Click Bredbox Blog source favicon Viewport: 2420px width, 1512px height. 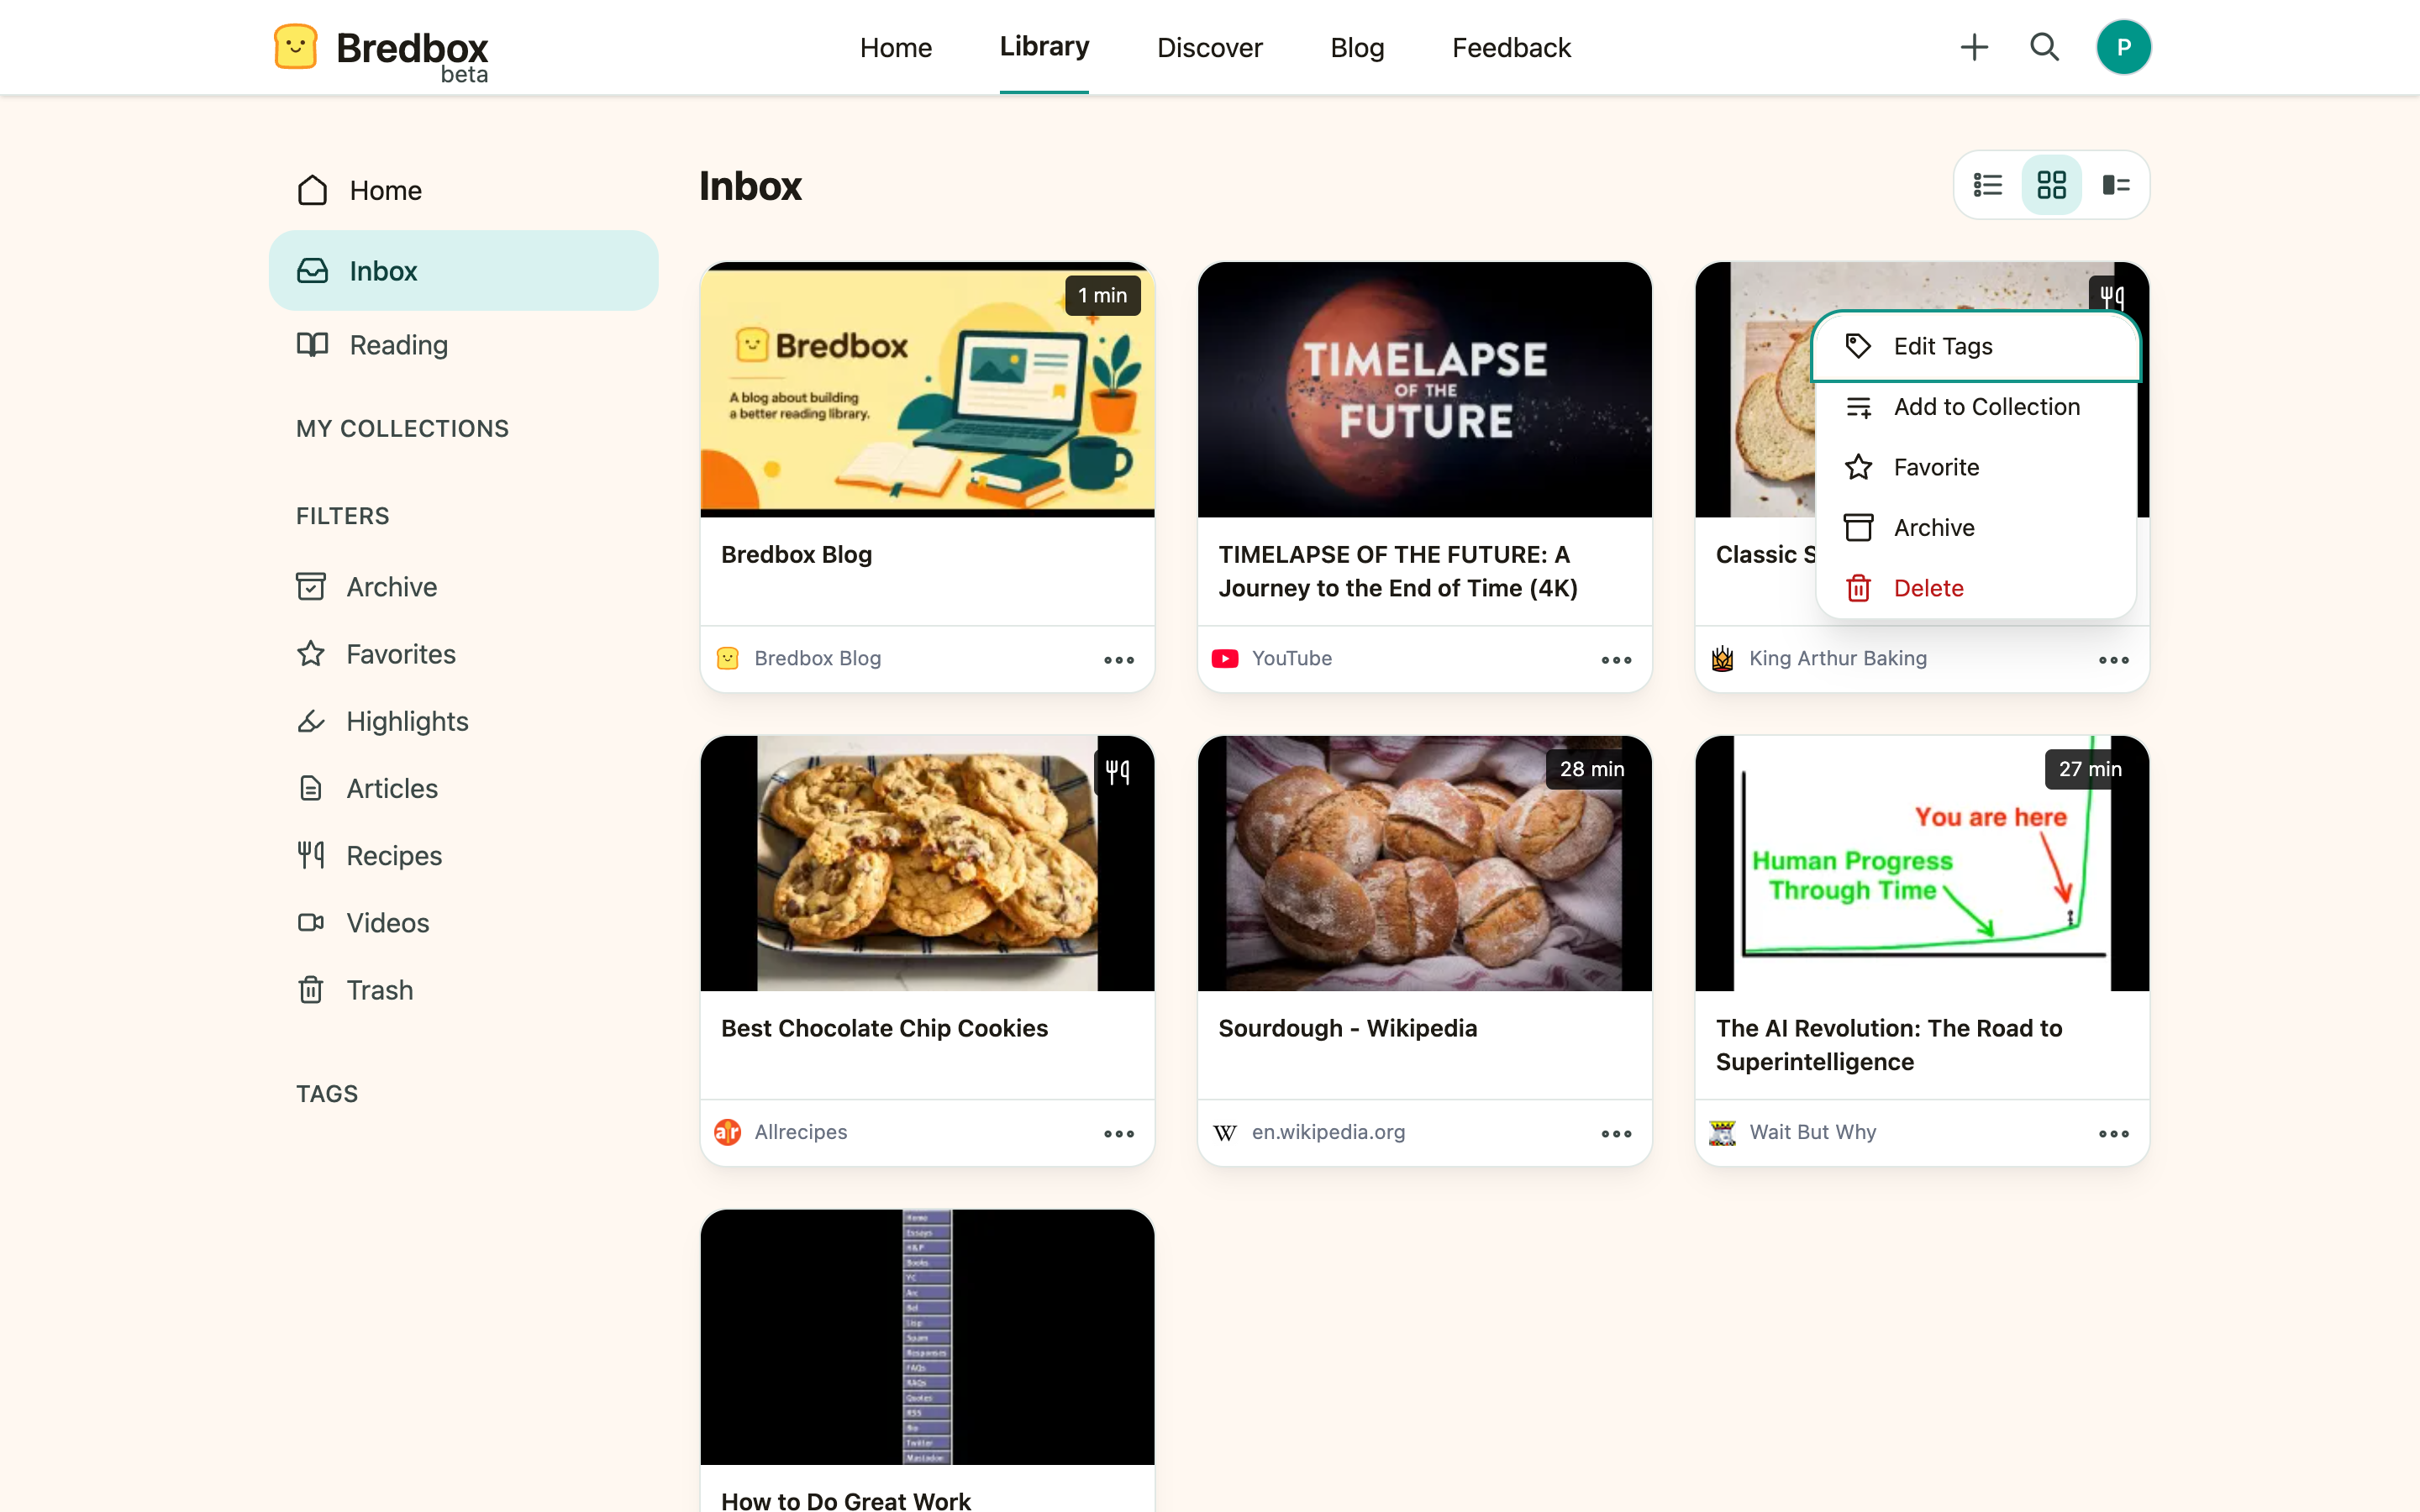point(728,659)
